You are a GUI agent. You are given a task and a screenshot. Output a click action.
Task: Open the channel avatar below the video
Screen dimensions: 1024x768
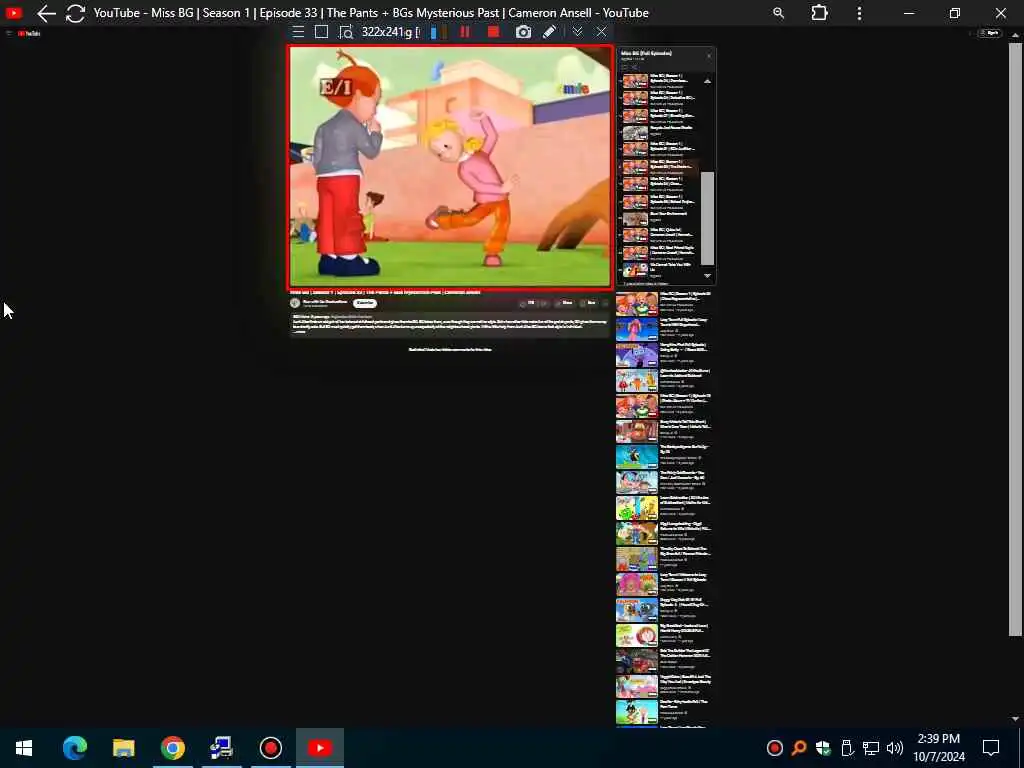pos(295,303)
